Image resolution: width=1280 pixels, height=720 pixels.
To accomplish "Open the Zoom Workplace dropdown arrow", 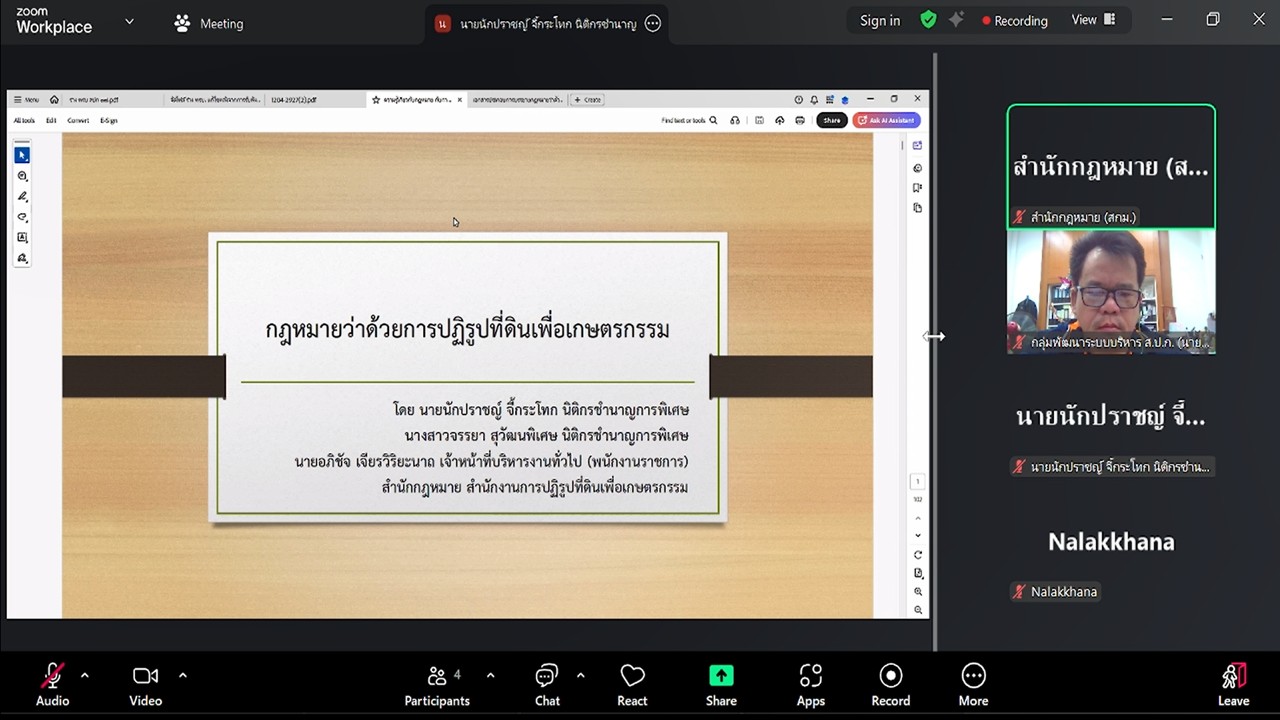I will [127, 20].
